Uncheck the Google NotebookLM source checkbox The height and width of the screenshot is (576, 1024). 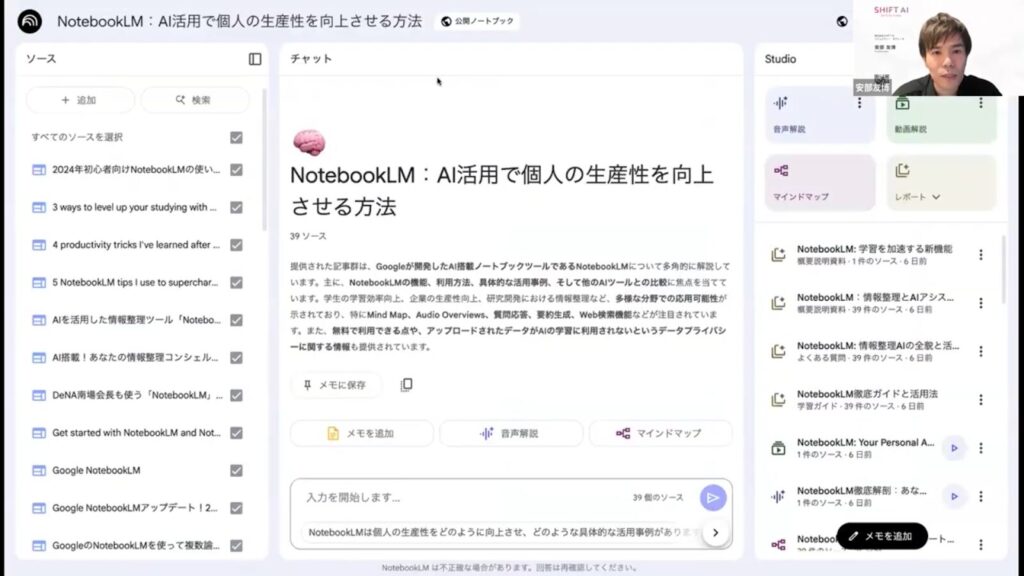pyautogui.click(x=236, y=470)
